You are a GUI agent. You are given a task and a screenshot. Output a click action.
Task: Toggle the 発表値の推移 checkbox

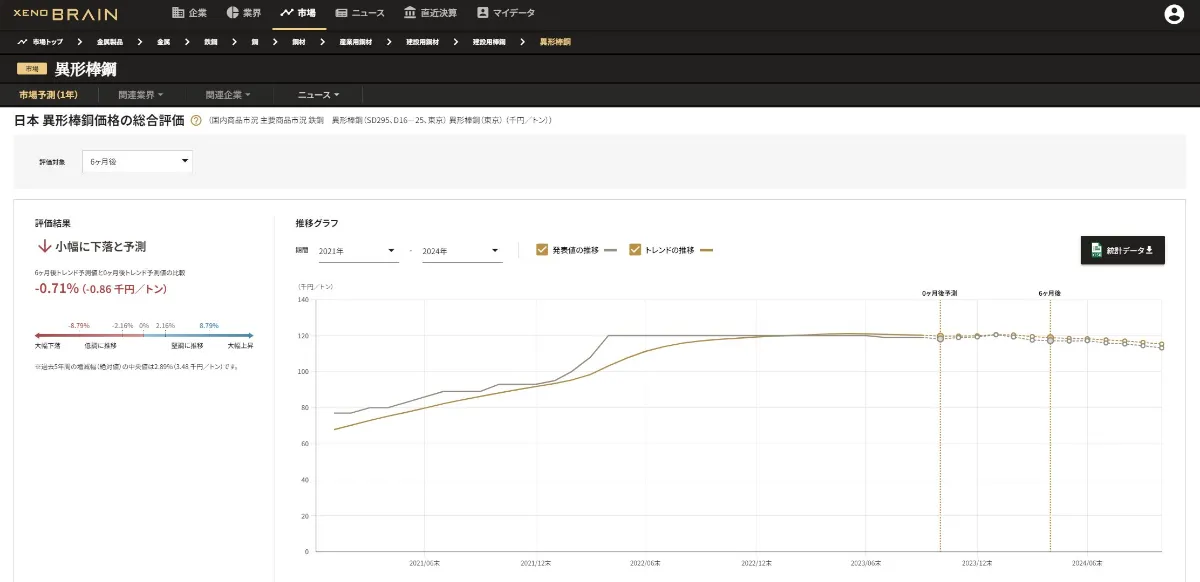coord(542,250)
